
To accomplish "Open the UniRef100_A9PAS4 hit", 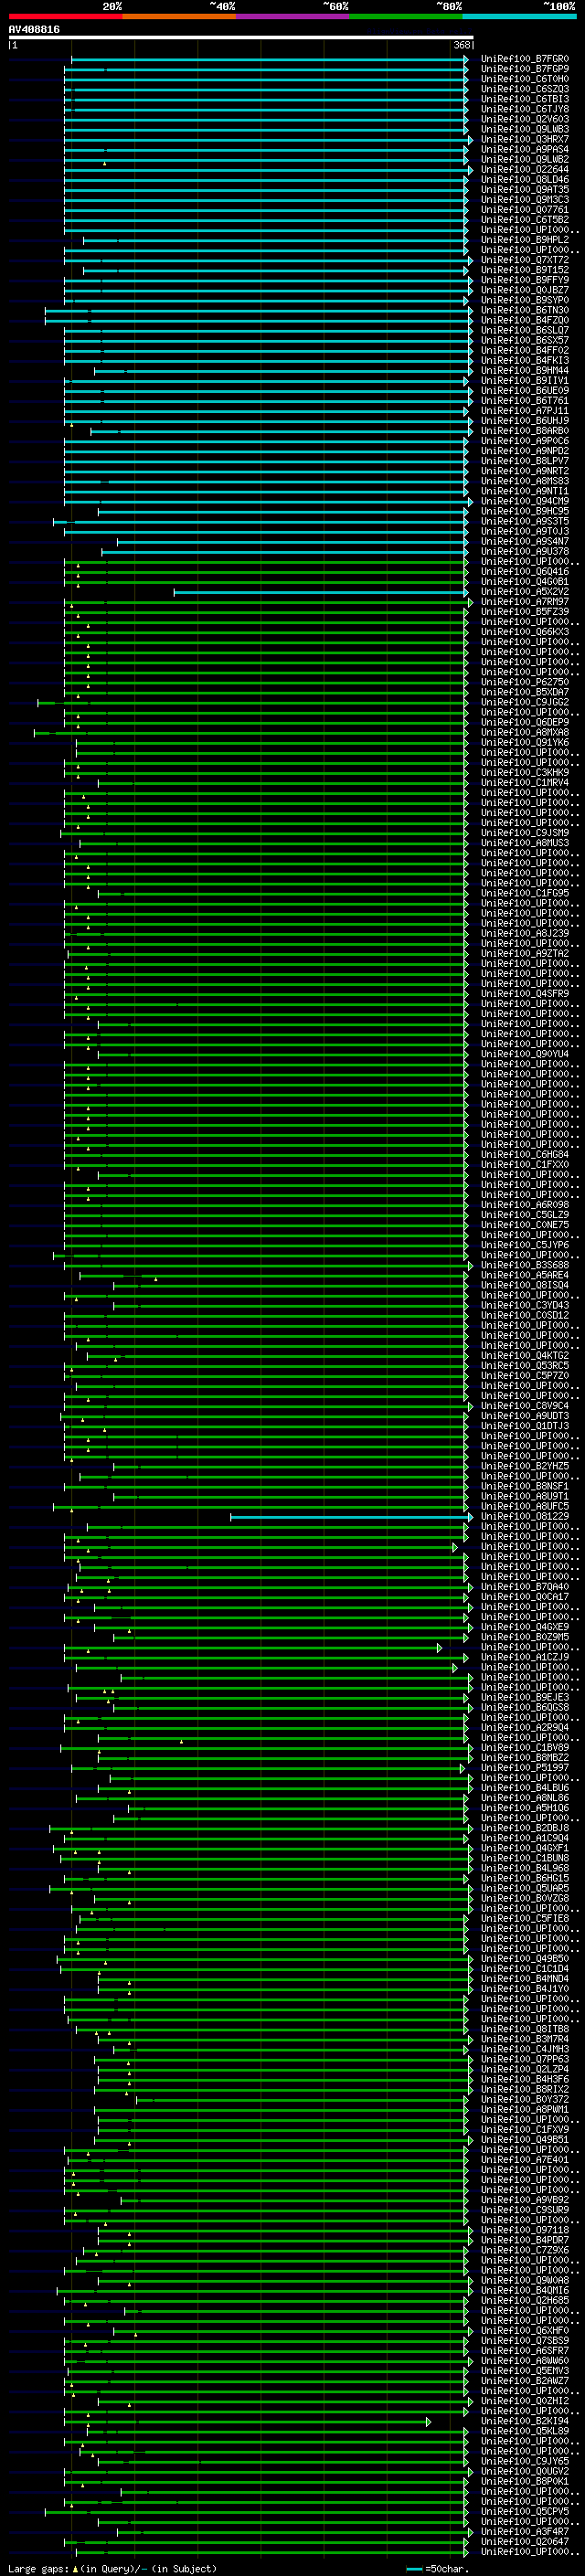I will (x=525, y=149).
